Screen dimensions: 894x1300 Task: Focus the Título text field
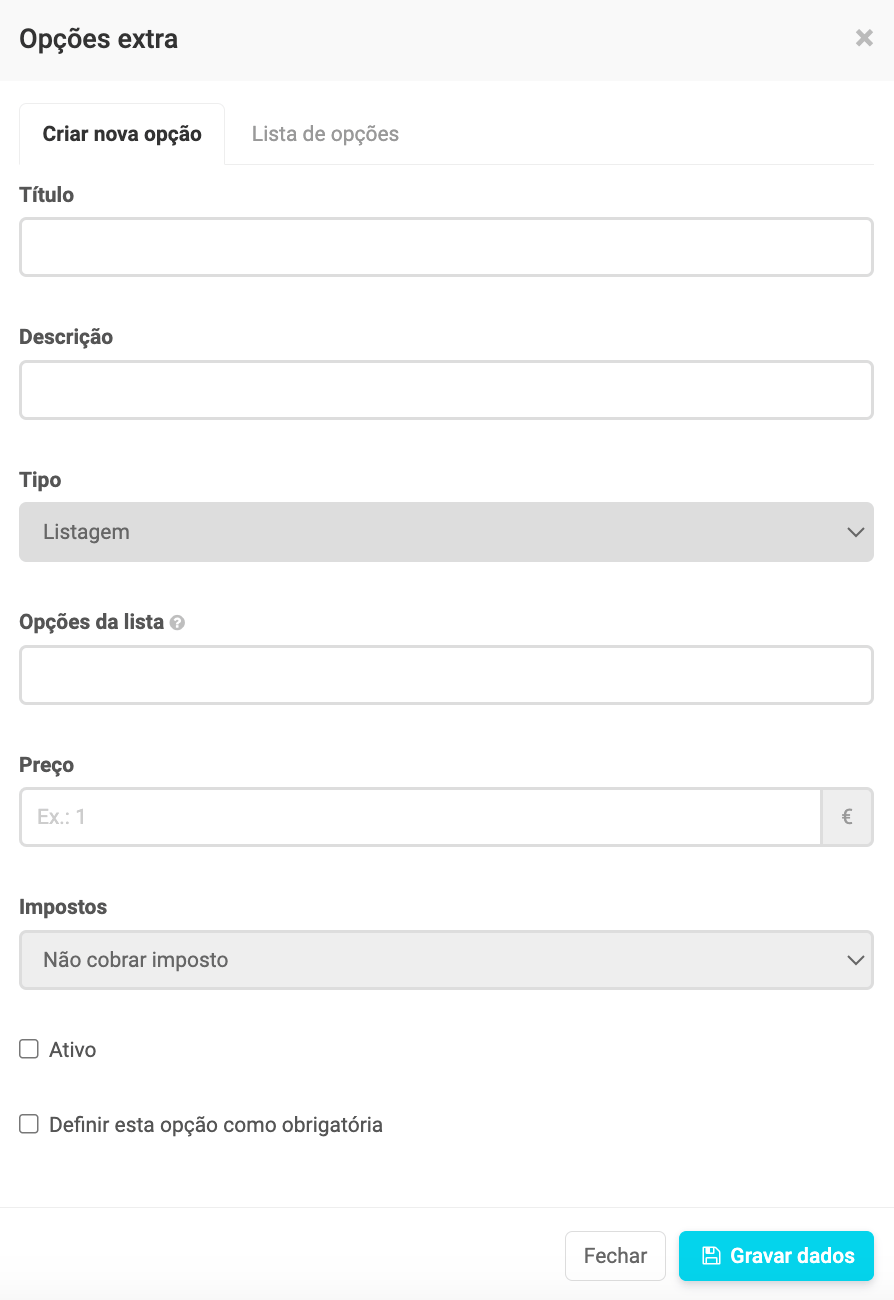446,247
